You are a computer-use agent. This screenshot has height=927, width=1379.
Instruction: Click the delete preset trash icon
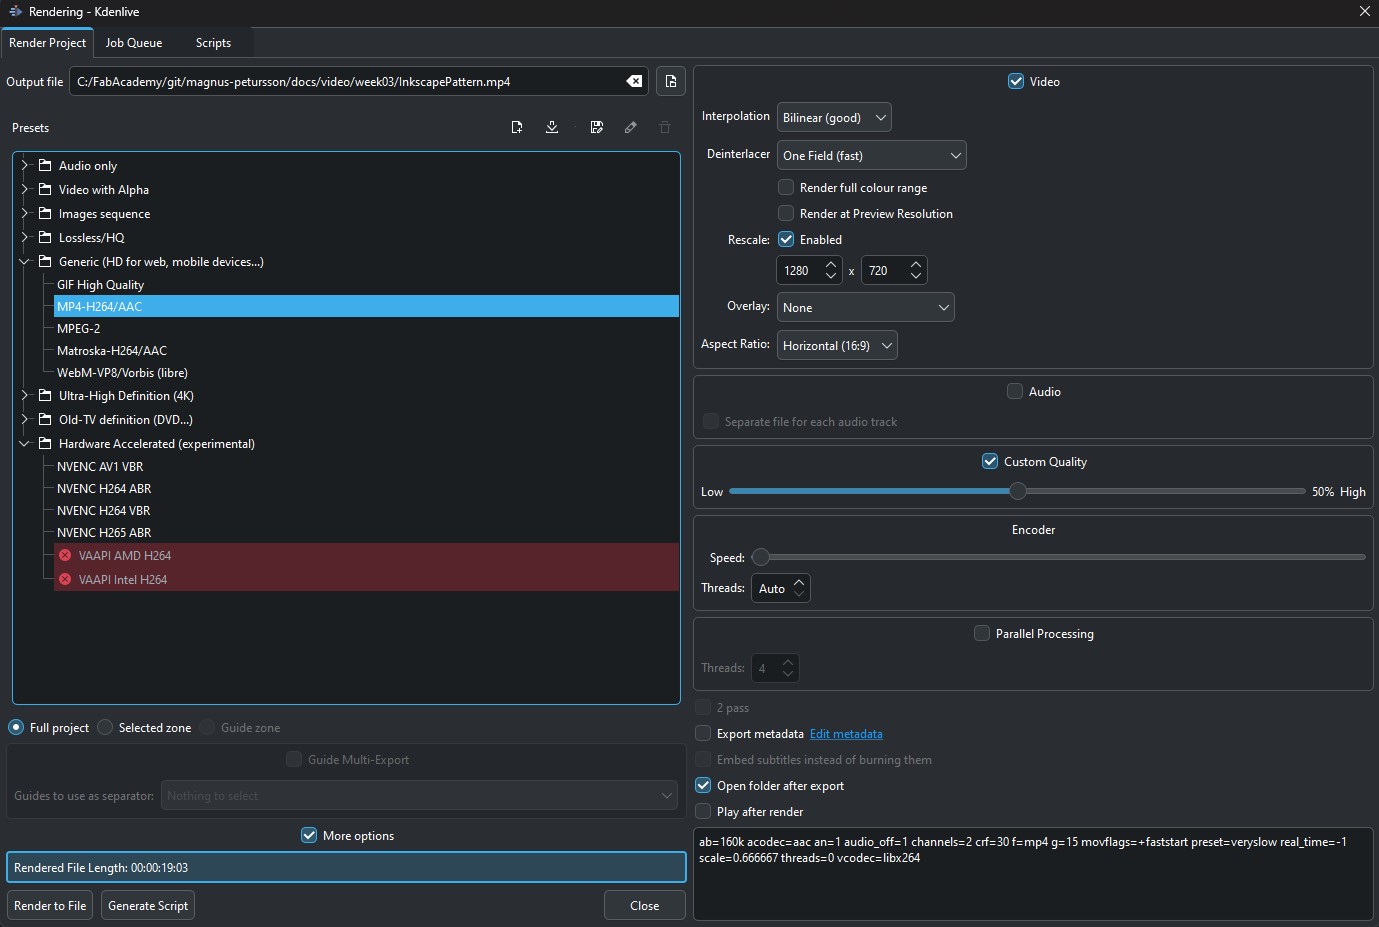665,127
